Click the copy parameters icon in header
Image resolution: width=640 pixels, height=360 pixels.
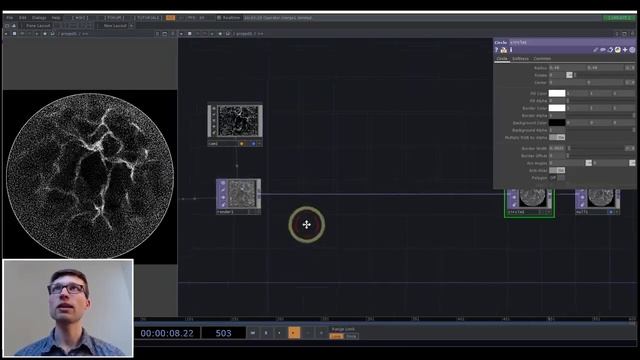(x=610, y=50)
